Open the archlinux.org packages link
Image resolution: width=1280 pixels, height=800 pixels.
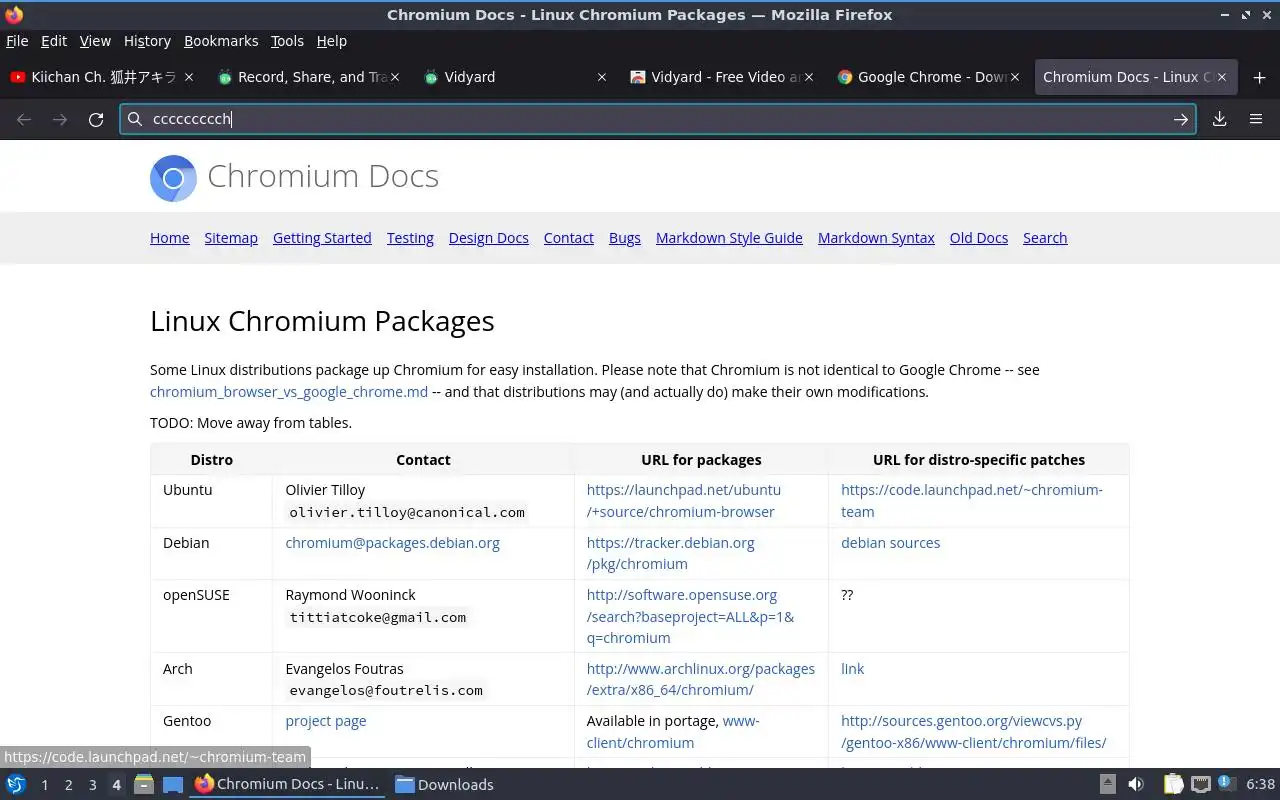(x=700, y=679)
